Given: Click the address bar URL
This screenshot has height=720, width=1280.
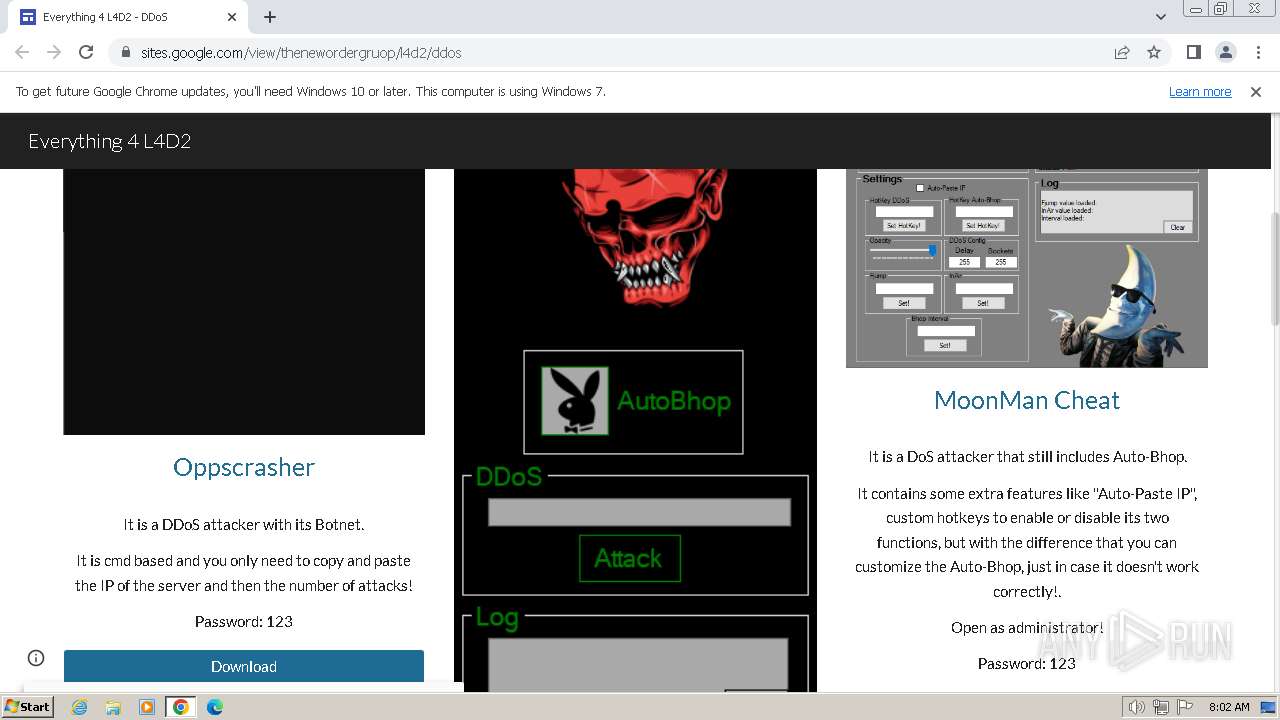Looking at the screenshot, I should 301,52.
